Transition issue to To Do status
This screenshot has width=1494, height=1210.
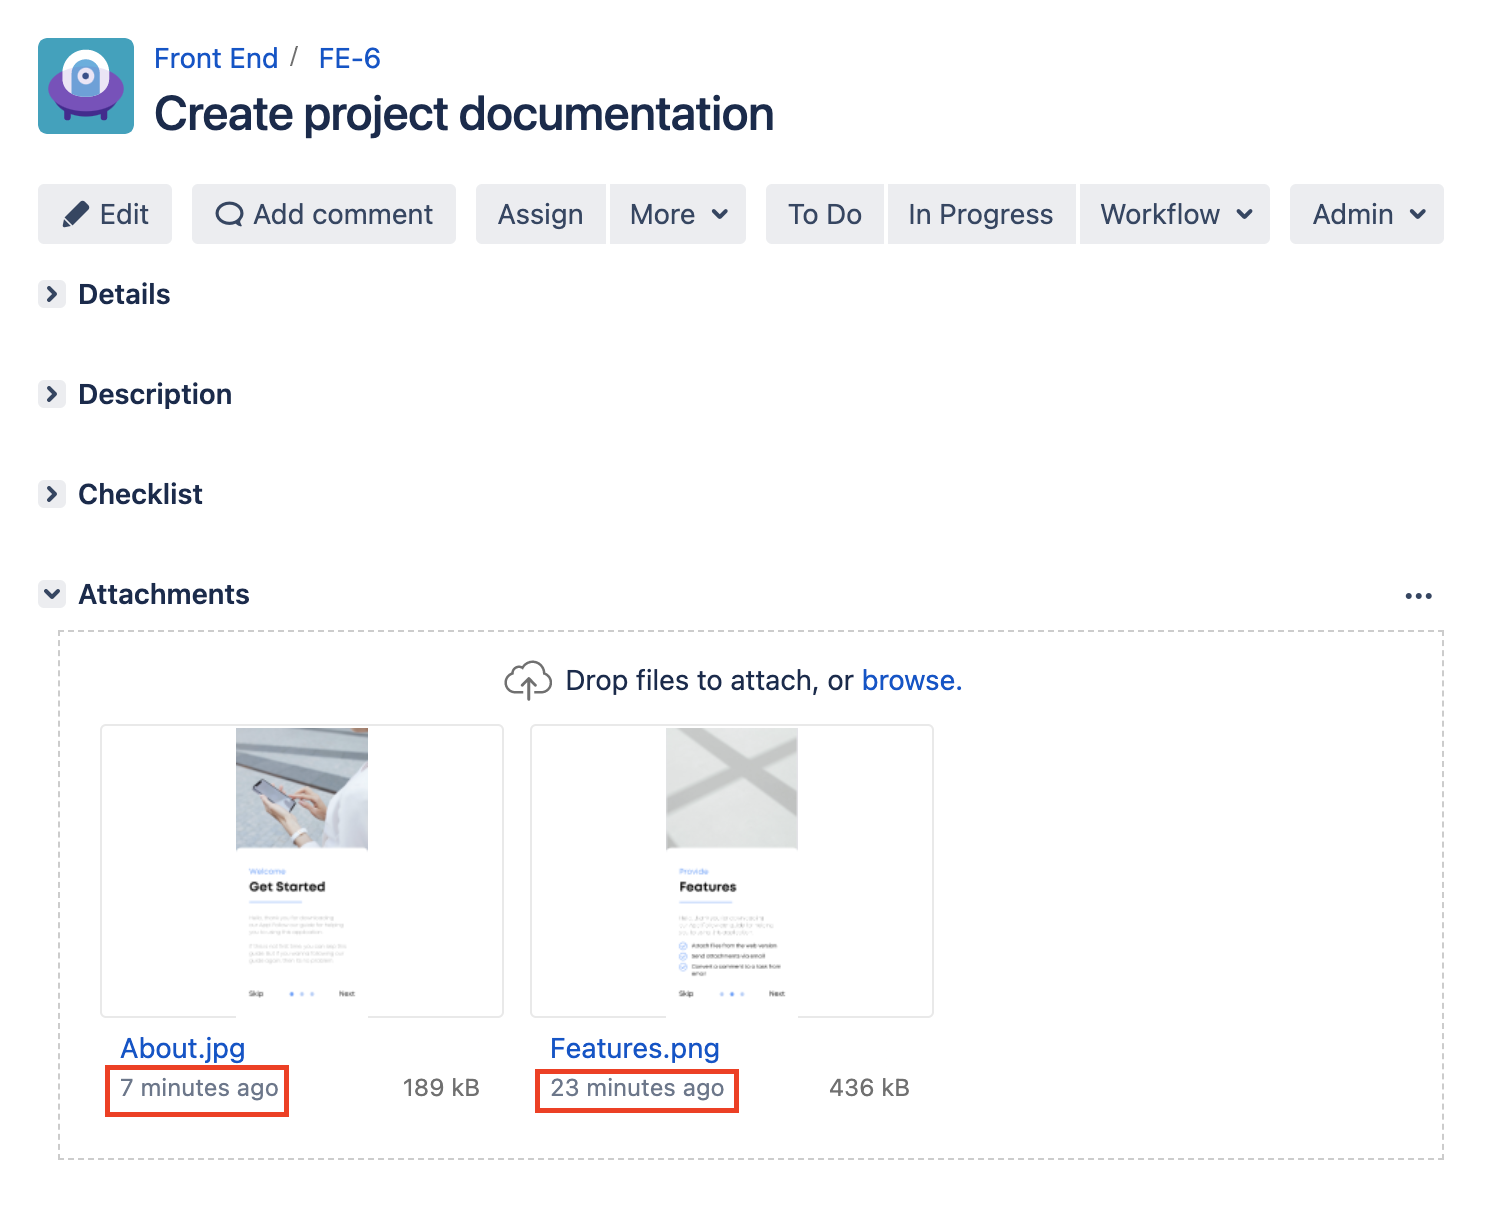coord(824,214)
